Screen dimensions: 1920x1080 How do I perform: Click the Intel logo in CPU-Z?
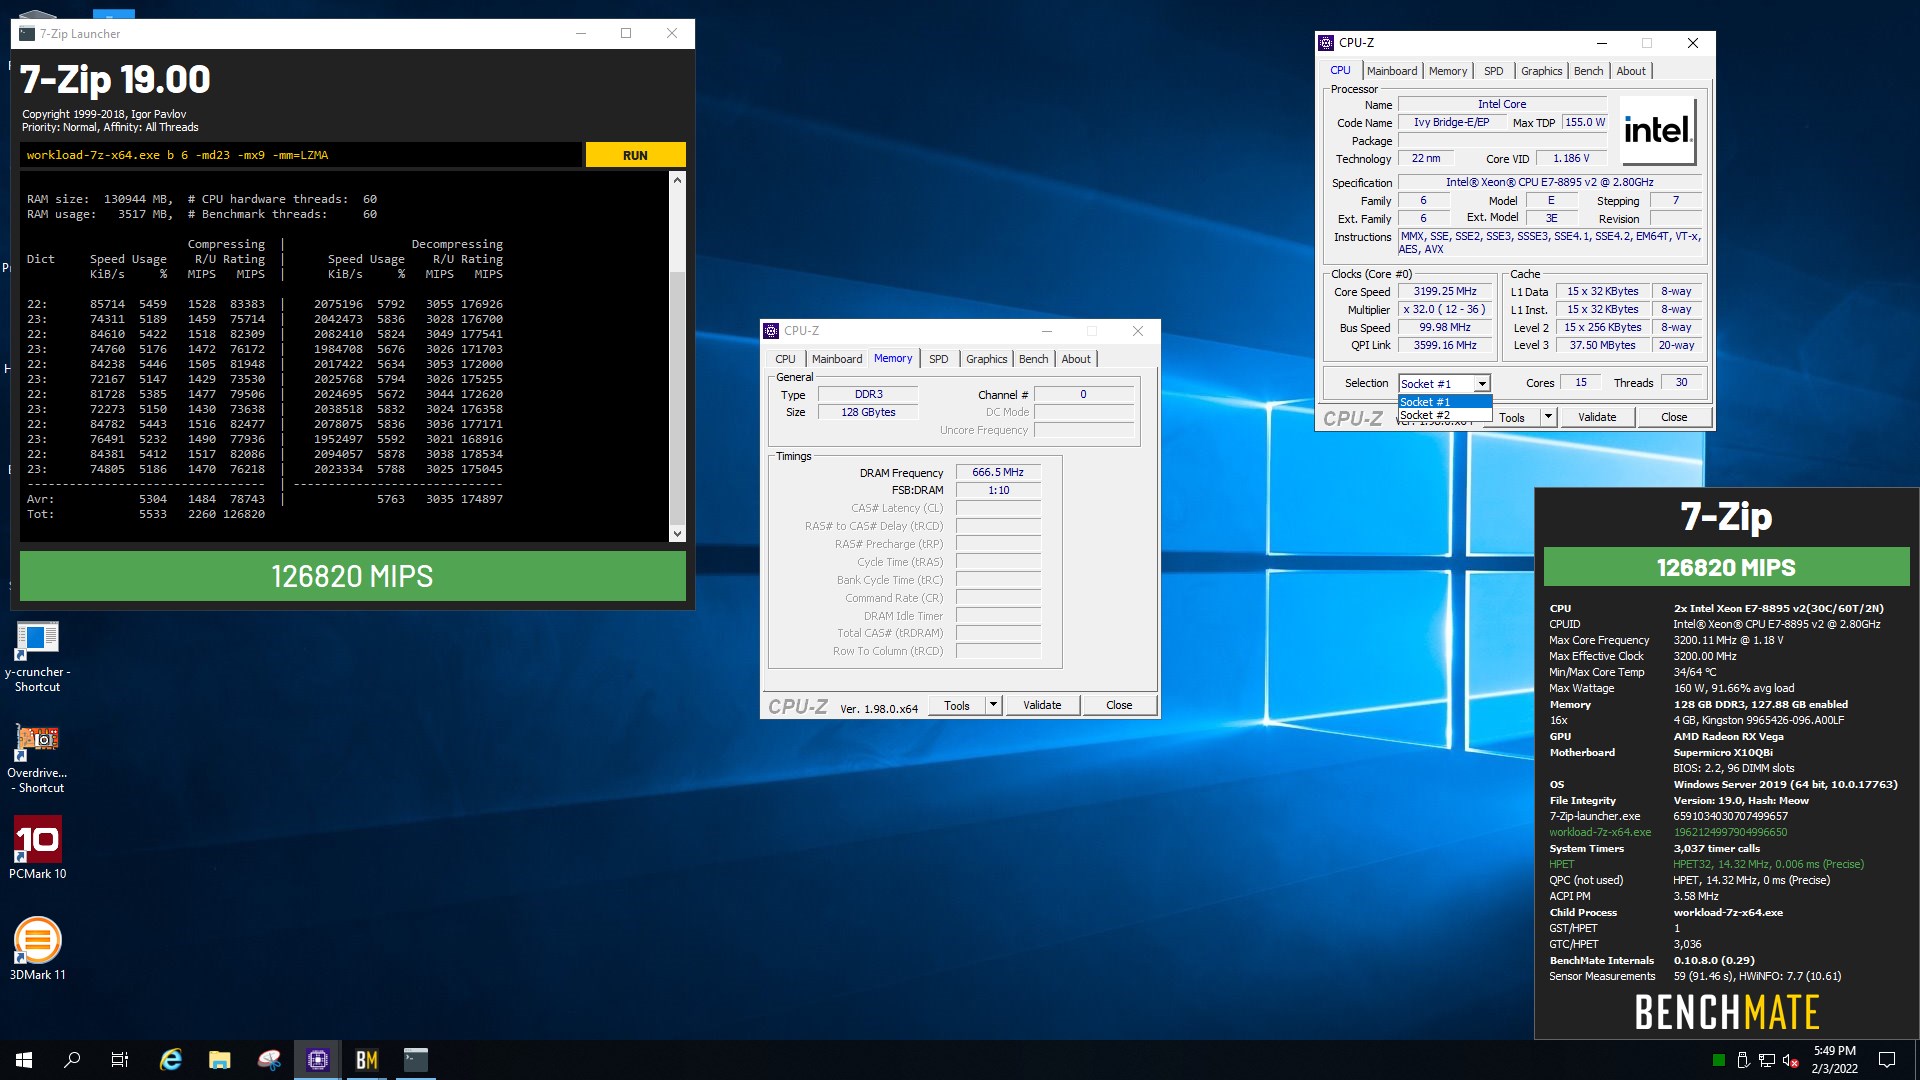tap(1657, 131)
